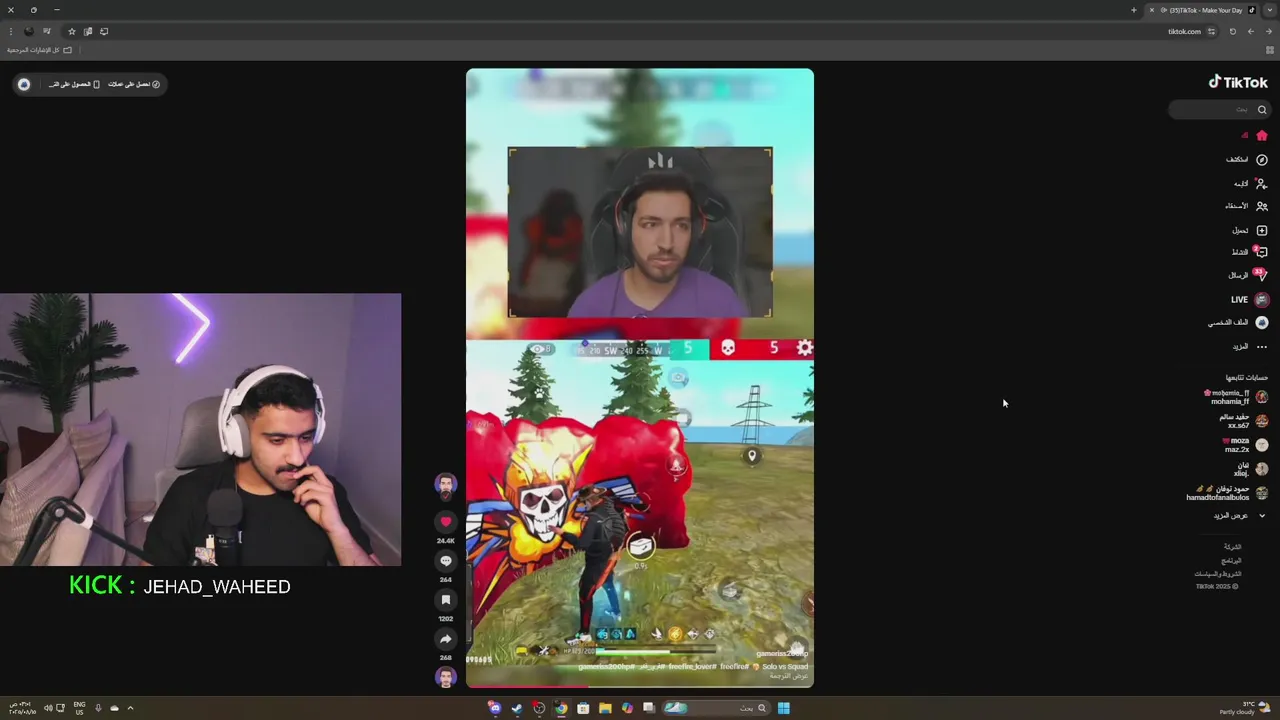Open the More three-dots sidebar item
This screenshot has height=720, width=1280.
tap(1262, 347)
